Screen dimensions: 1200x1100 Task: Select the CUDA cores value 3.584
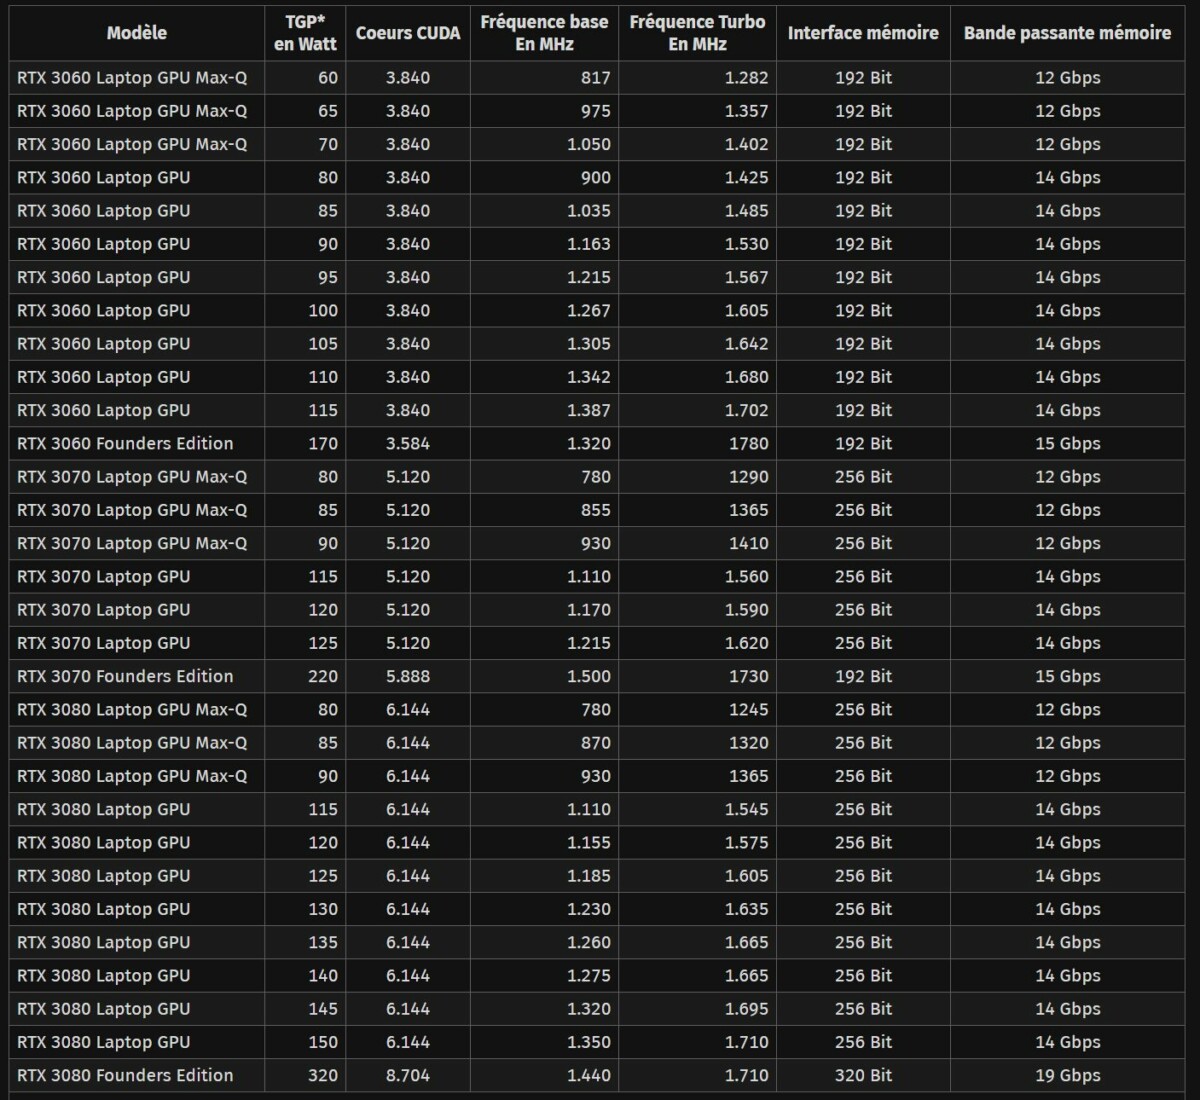[x=408, y=443]
